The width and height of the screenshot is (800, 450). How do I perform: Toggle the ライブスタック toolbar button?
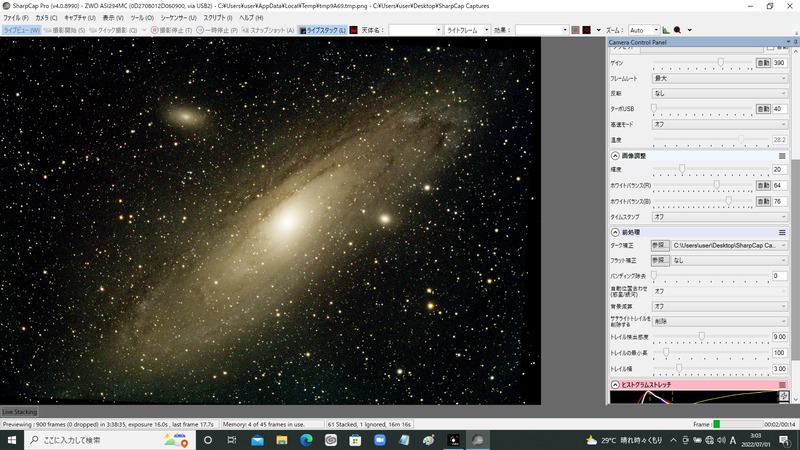[323, 30]
